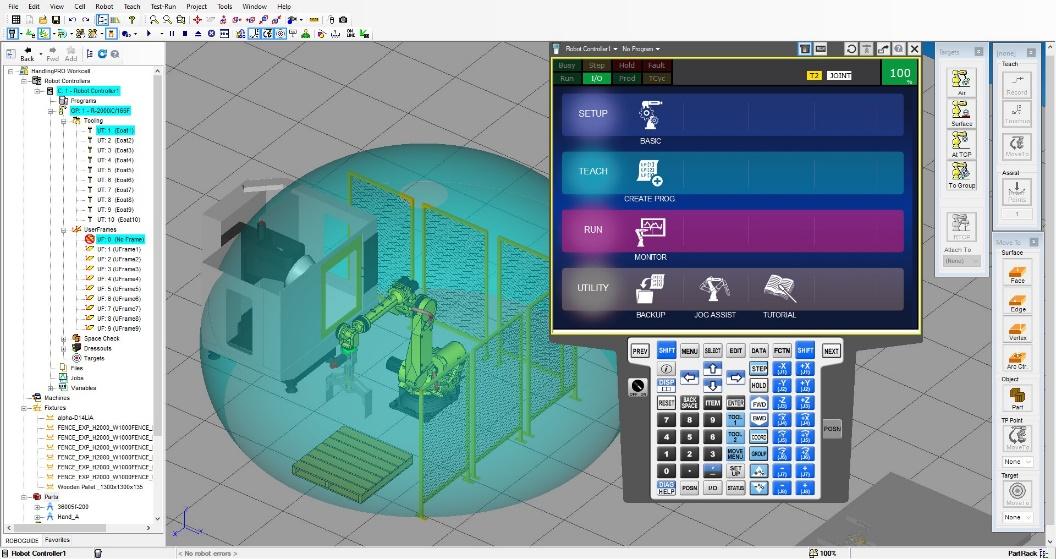Click the Redo toolbar icon
The image size is (1056, 559).
point(85,20)
